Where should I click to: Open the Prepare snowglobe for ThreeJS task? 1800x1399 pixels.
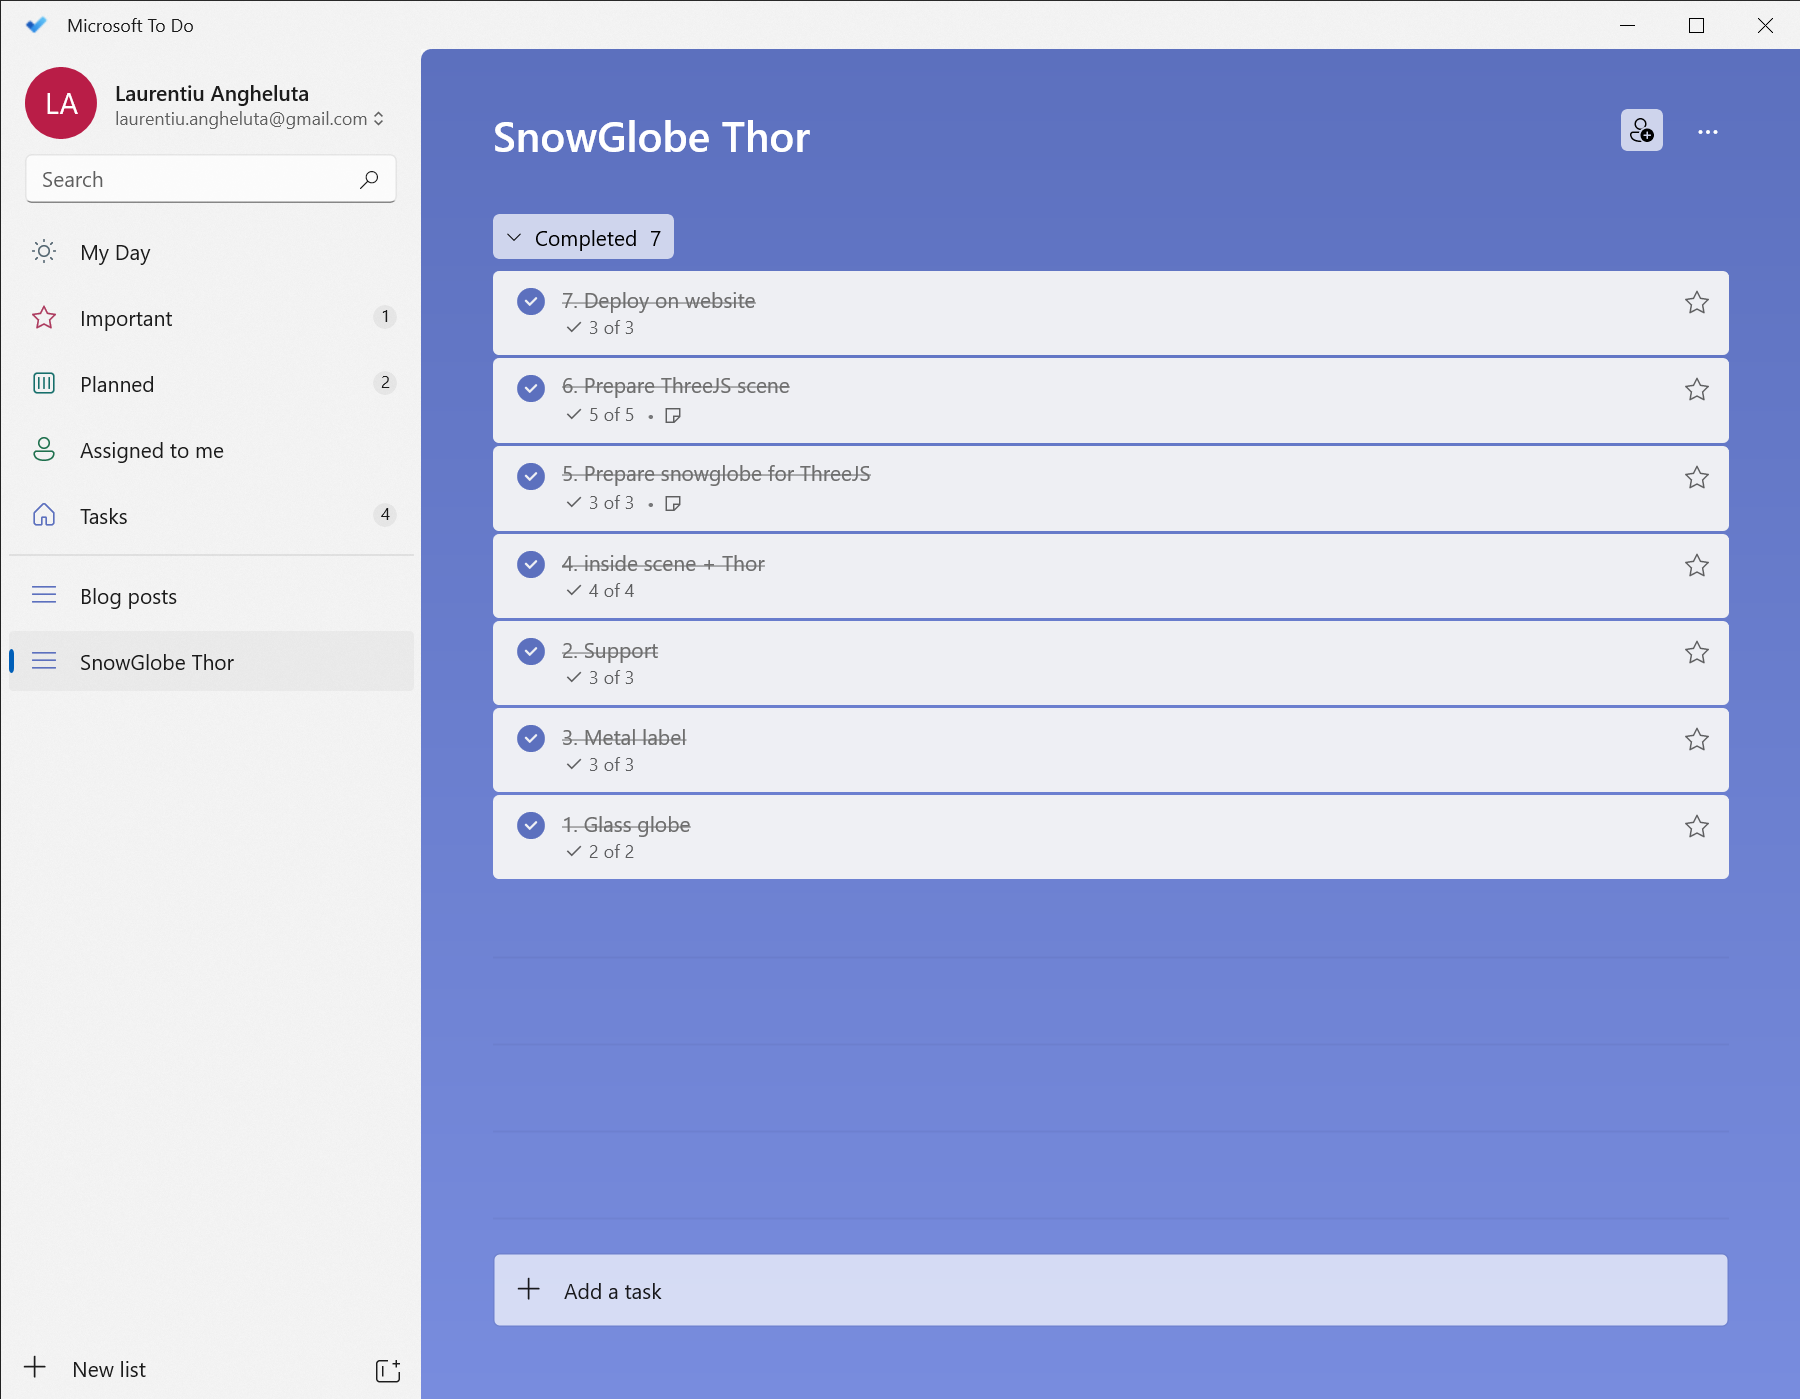coord(1000,488)
